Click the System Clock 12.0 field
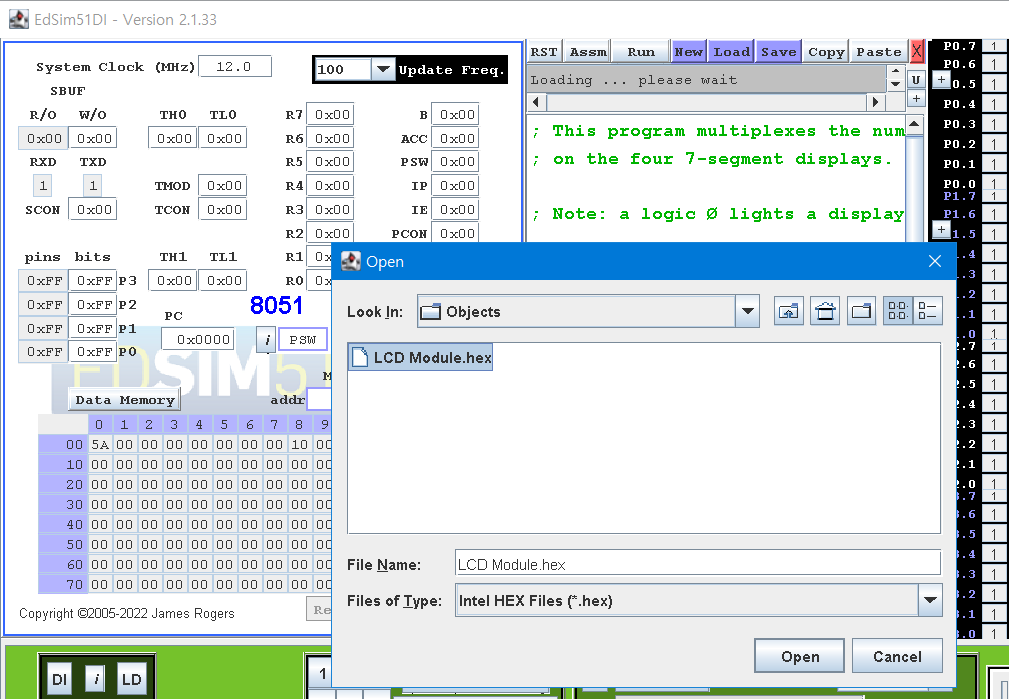 coord(235,66)
